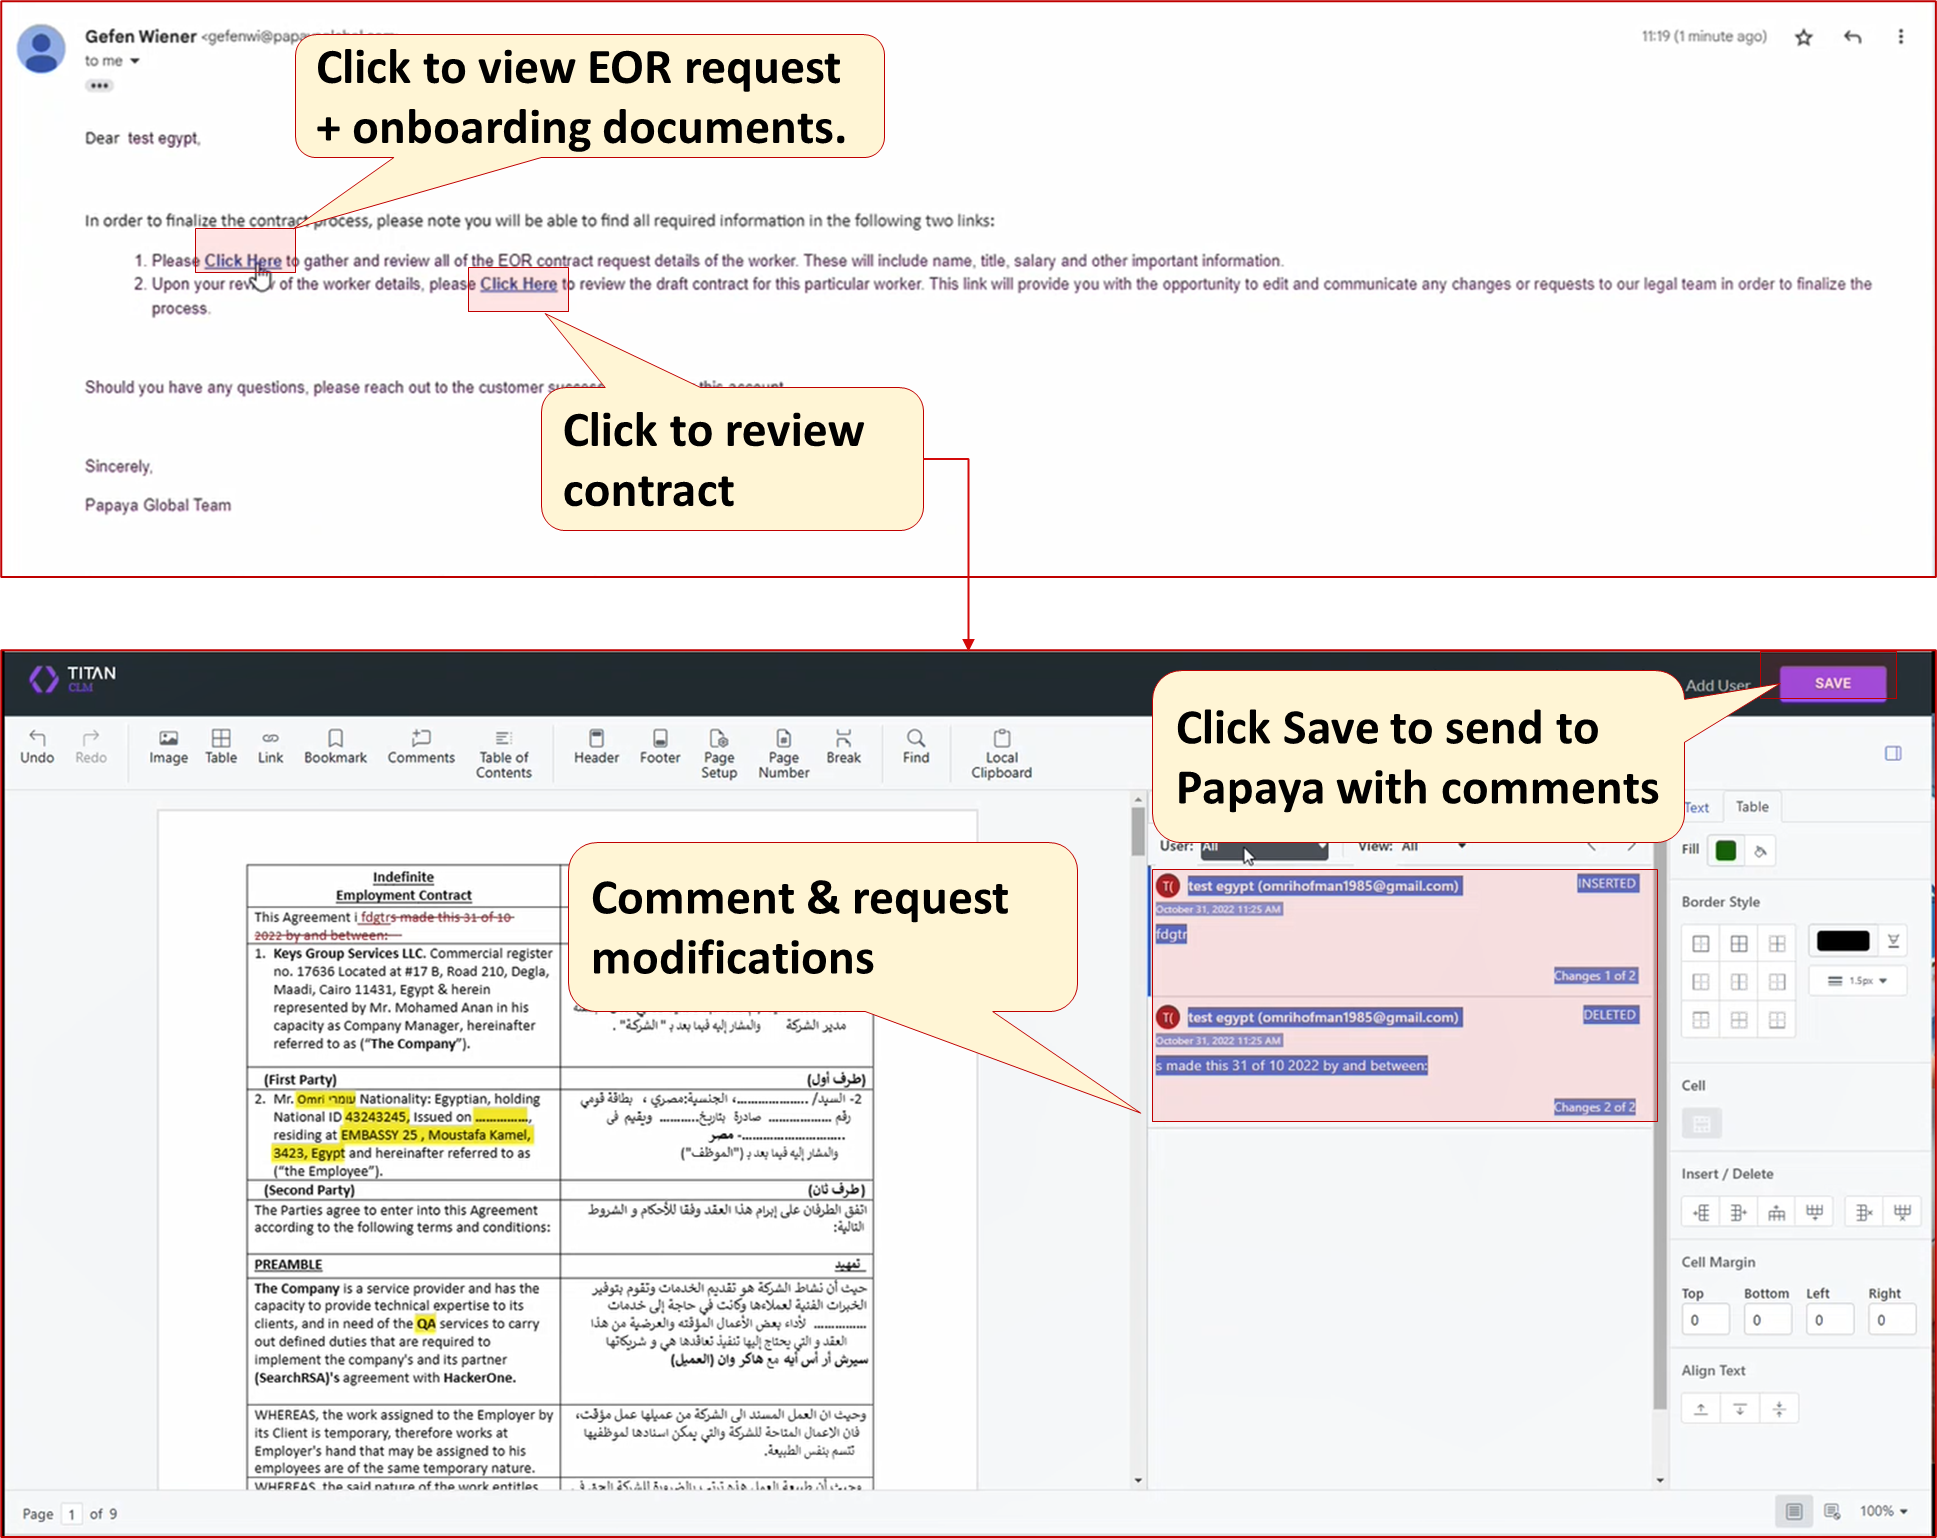Open the Comments tool
The width and height of the screenshot is (1937, 1538).
point(421,748)
